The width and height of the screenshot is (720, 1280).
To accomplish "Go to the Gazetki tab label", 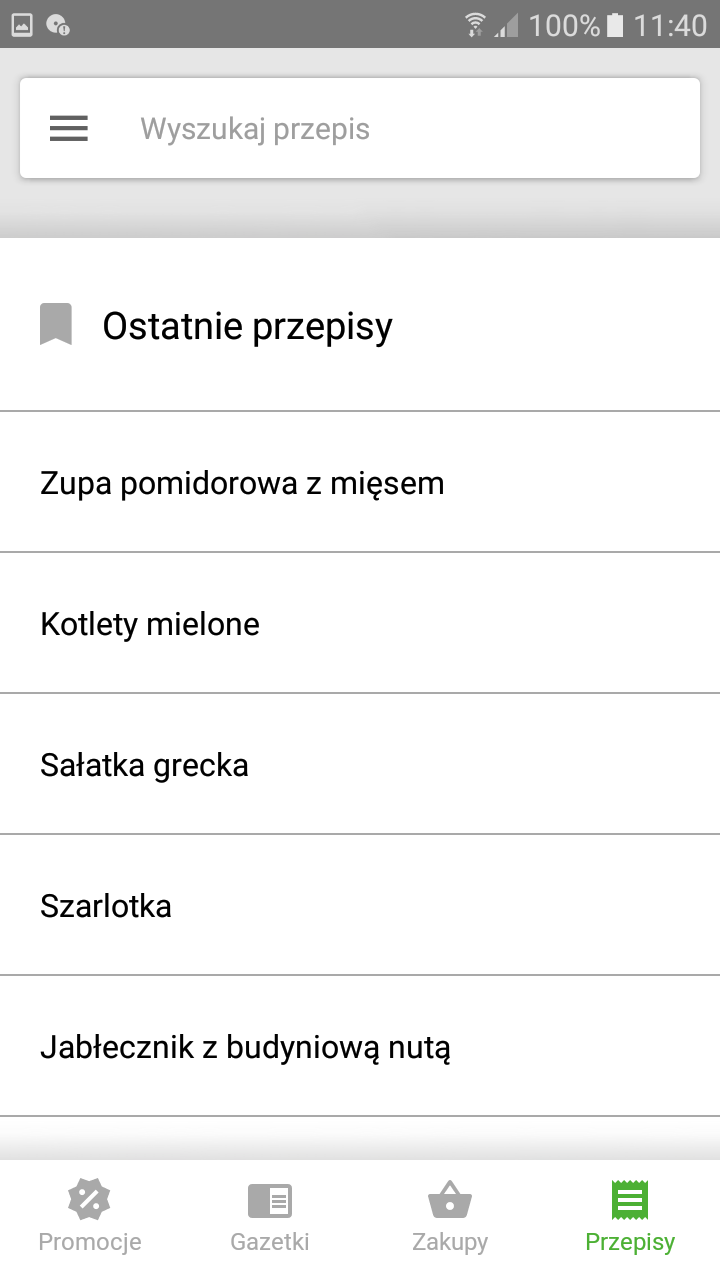I will (269, 1242).
